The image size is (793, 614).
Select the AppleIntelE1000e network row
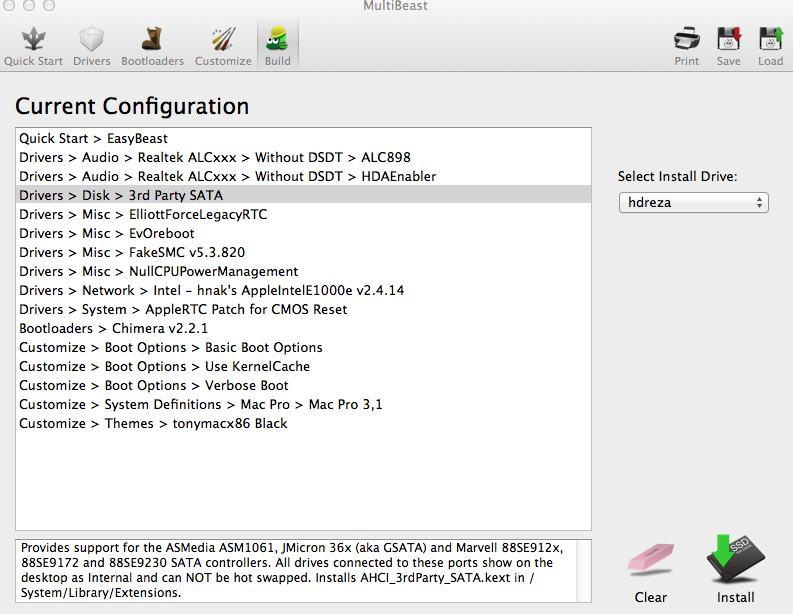303,290
